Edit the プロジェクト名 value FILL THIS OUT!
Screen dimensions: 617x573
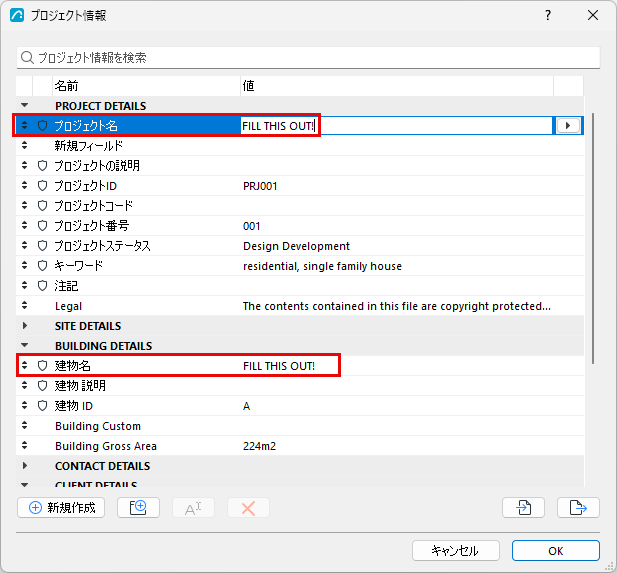pos(396,126)
